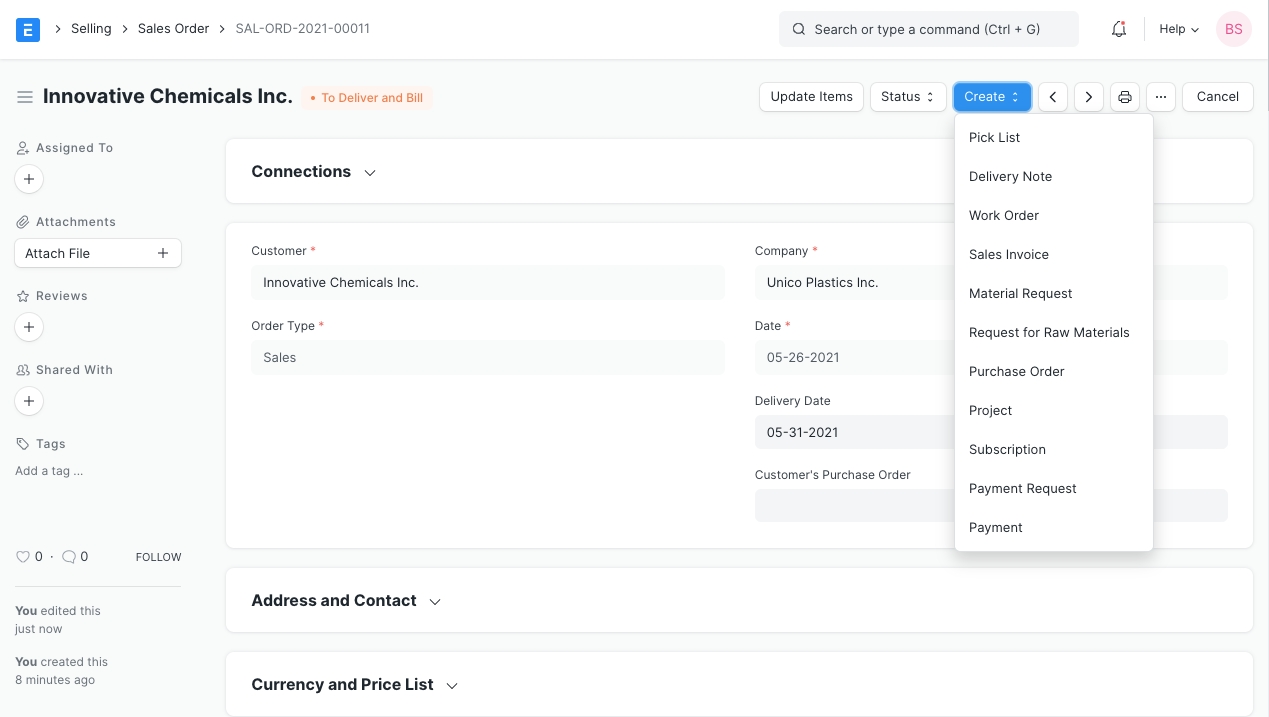Click the search command bar

click(x=928, y=29)
